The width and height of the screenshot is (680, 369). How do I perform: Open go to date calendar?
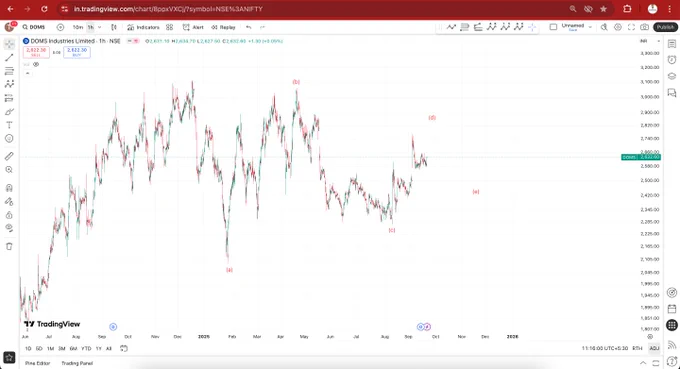124,348
